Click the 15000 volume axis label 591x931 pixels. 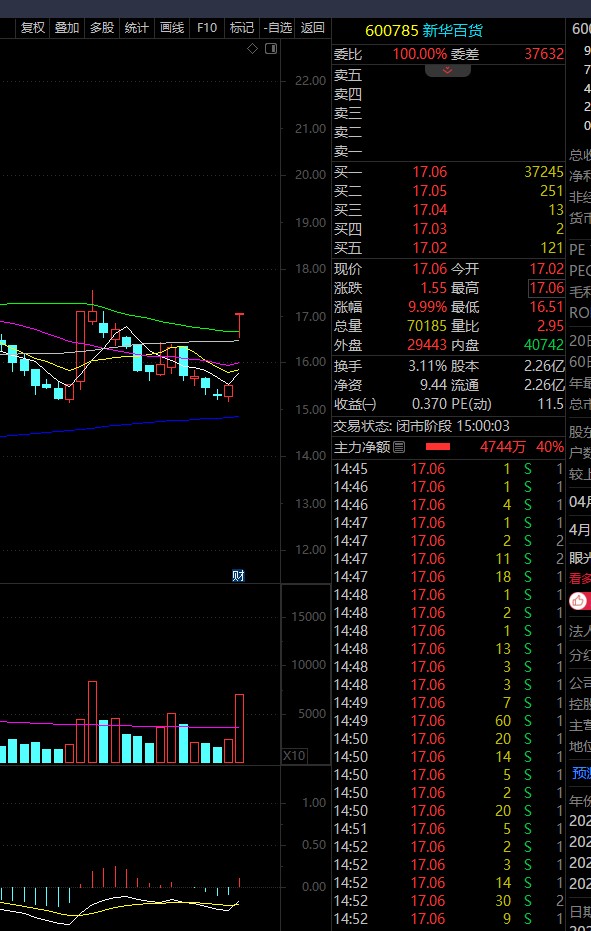pos(308,616)
